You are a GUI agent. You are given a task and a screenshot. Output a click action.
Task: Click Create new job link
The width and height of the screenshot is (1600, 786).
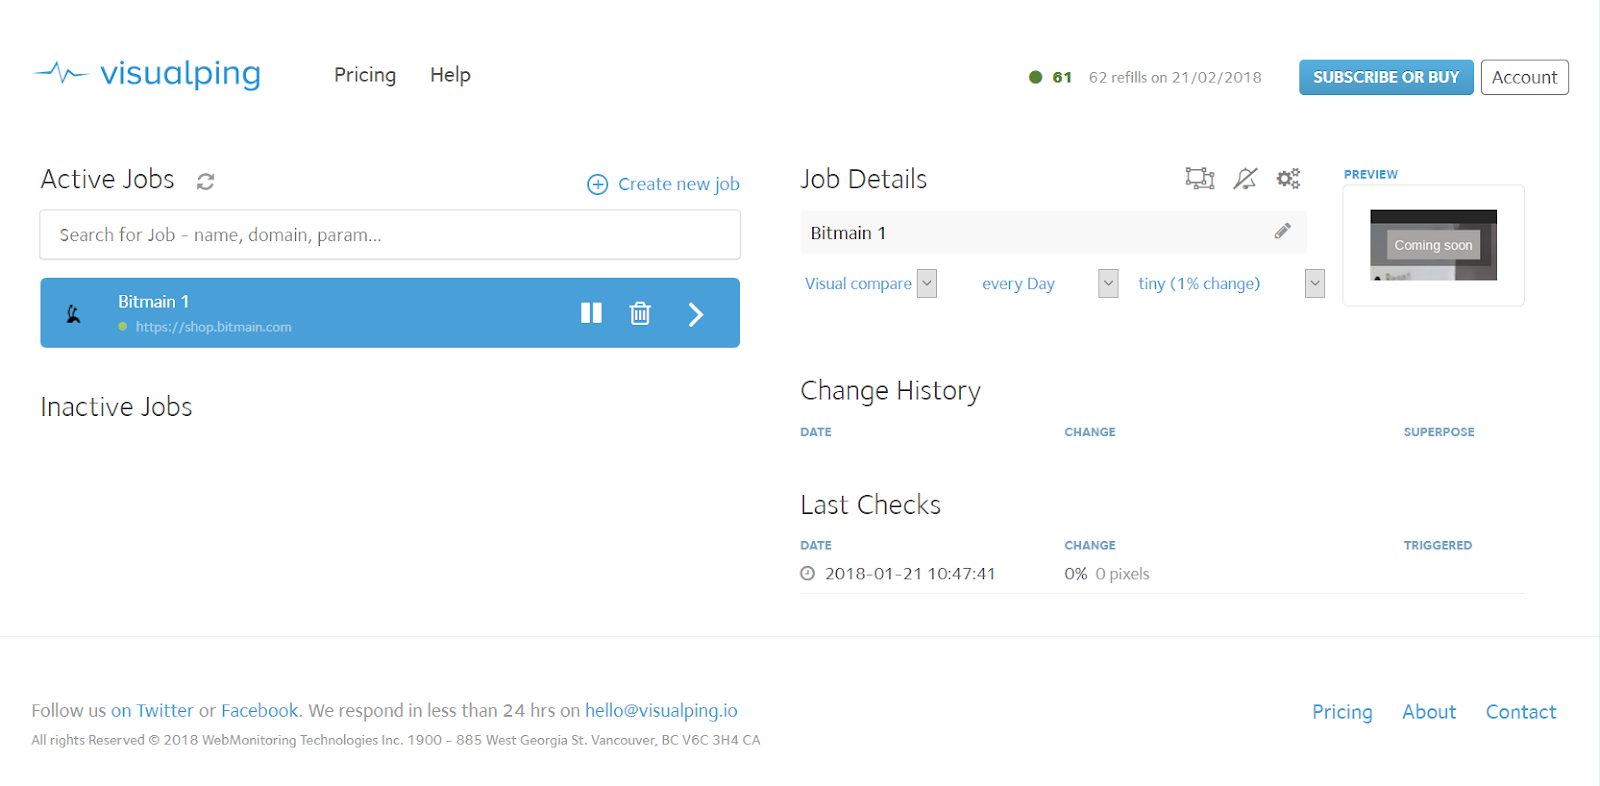[x=664, y=184]
